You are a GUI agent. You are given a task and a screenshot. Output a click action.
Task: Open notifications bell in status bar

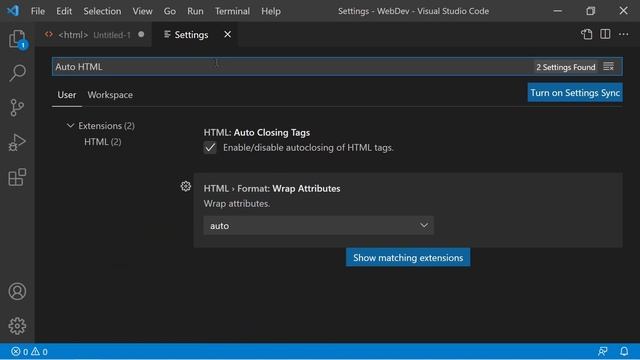(x=624, y=351)
